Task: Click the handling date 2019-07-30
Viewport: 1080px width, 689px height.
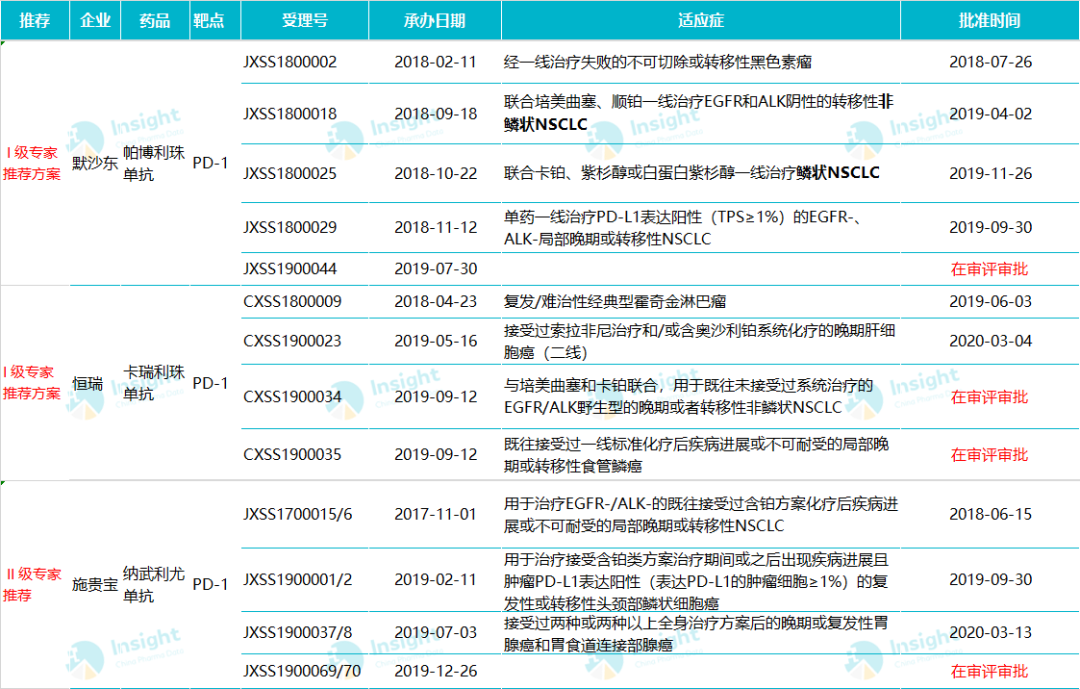Action: [x=435, y=269]
